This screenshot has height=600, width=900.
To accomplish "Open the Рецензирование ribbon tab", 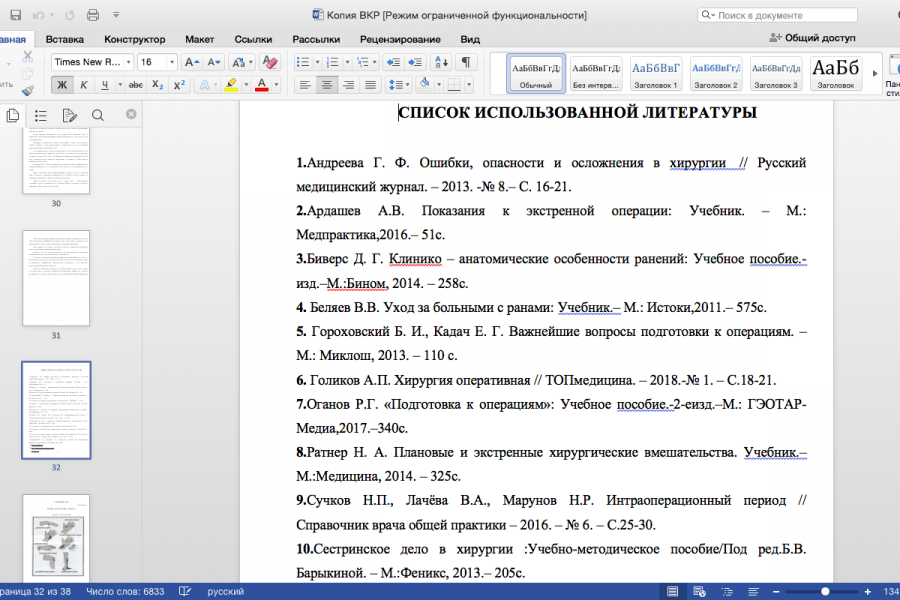I will point(400,38).
